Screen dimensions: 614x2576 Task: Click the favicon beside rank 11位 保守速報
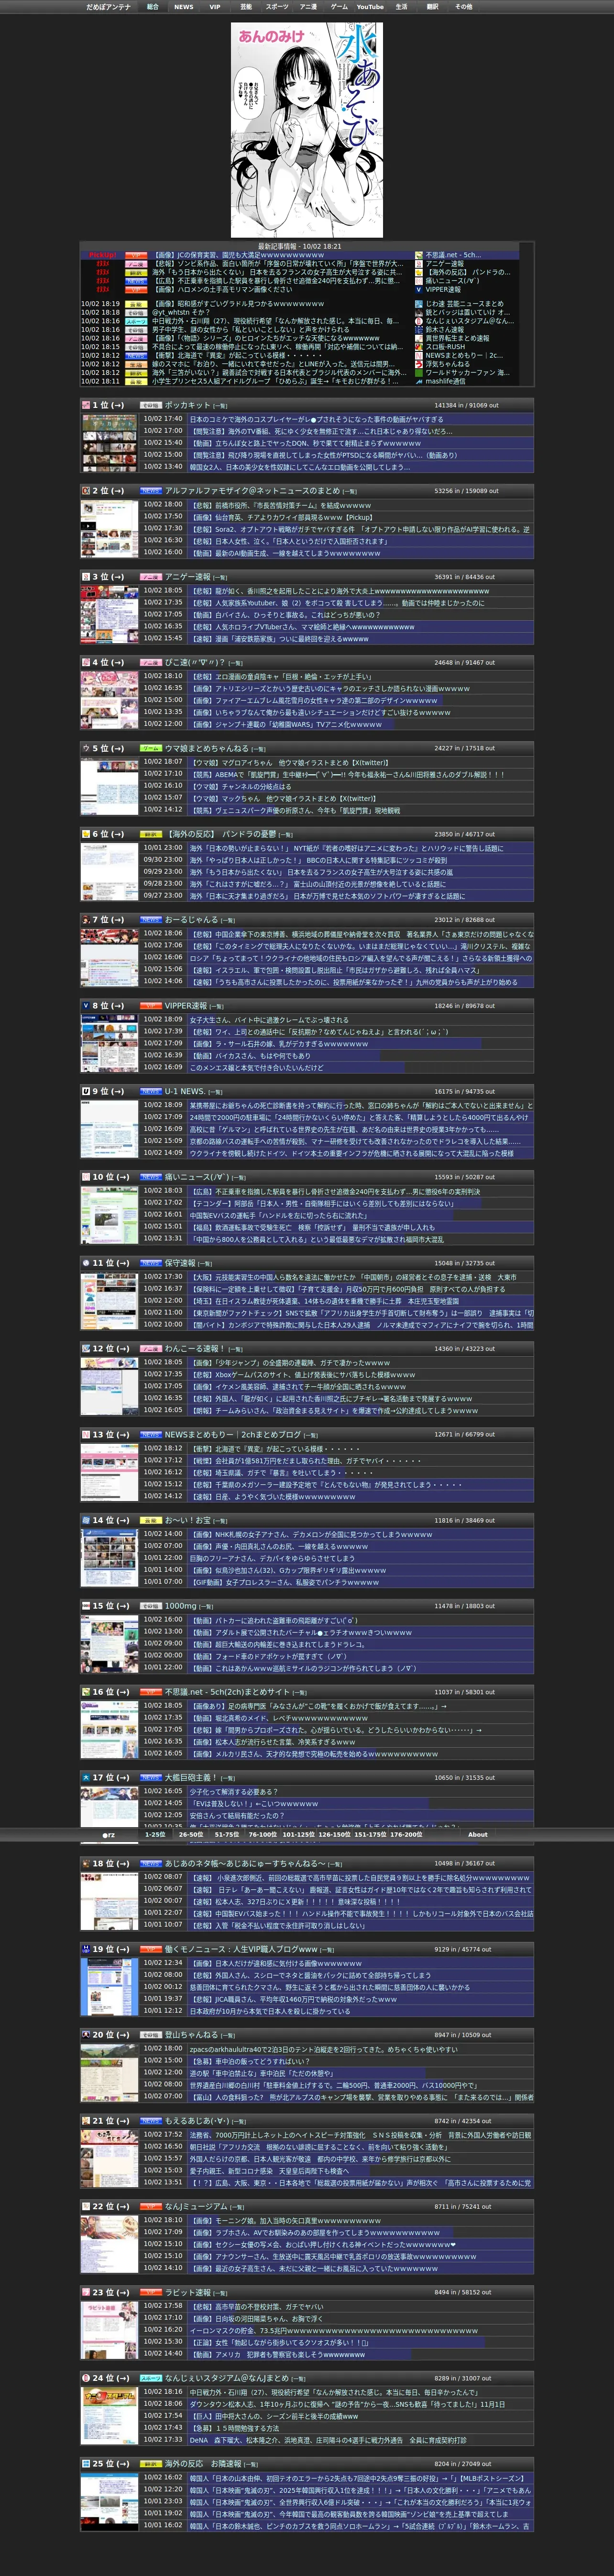click(x=86, y=1262)
